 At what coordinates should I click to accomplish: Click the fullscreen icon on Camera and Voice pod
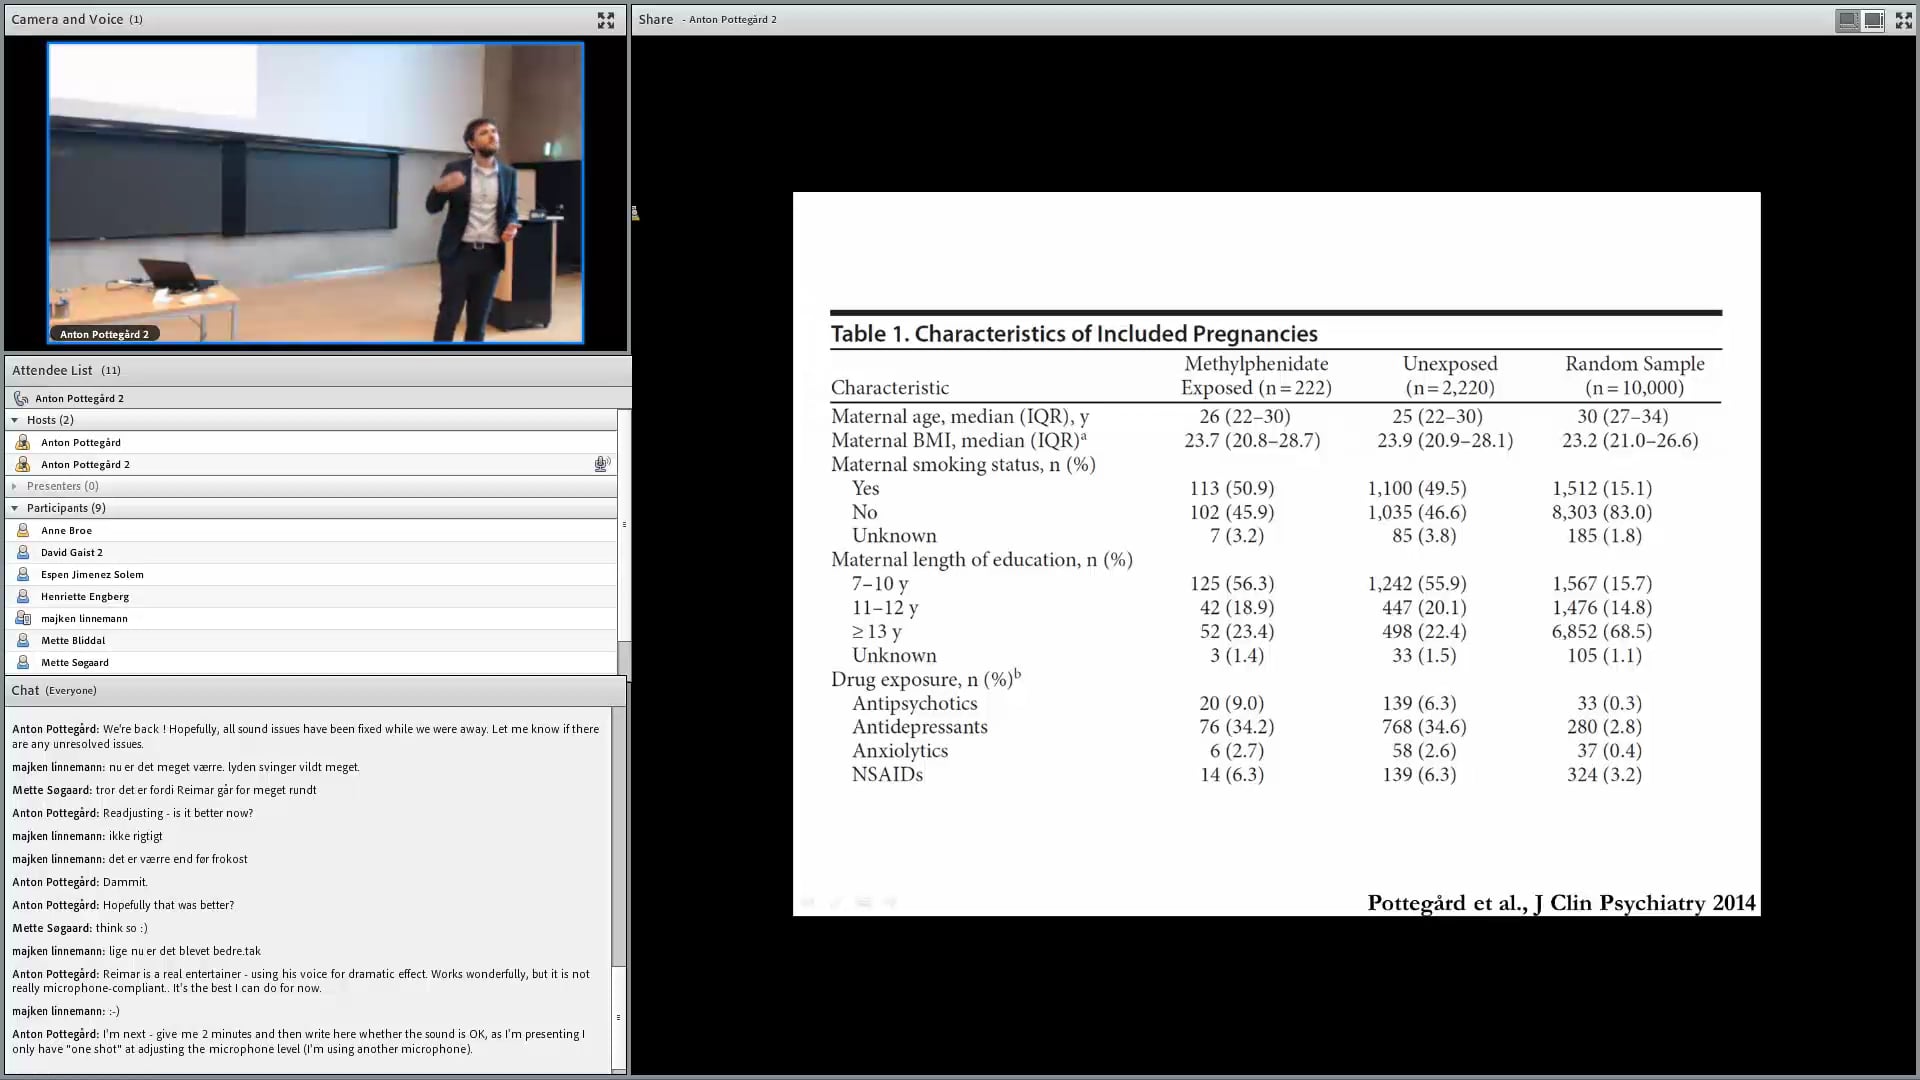pyautogui.click(x=607, y=19)
